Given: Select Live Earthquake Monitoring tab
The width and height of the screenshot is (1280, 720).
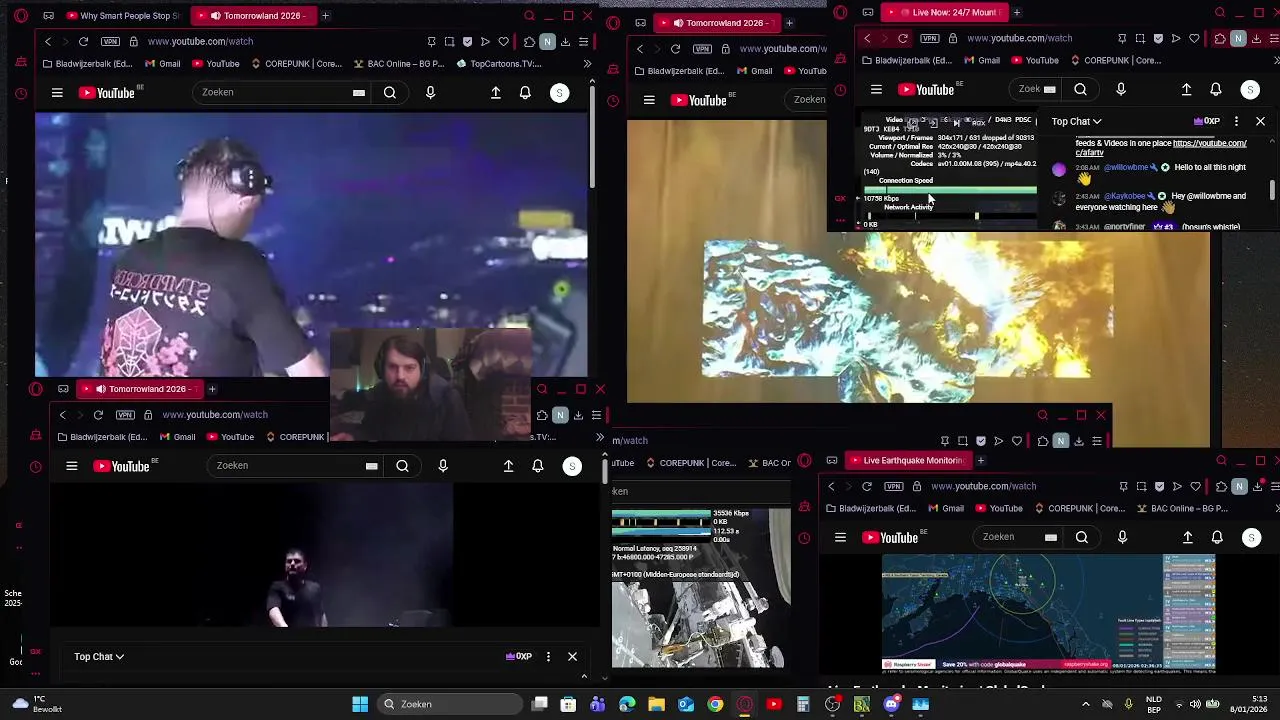Looking at the screenshot, I should tap(908, 460).
